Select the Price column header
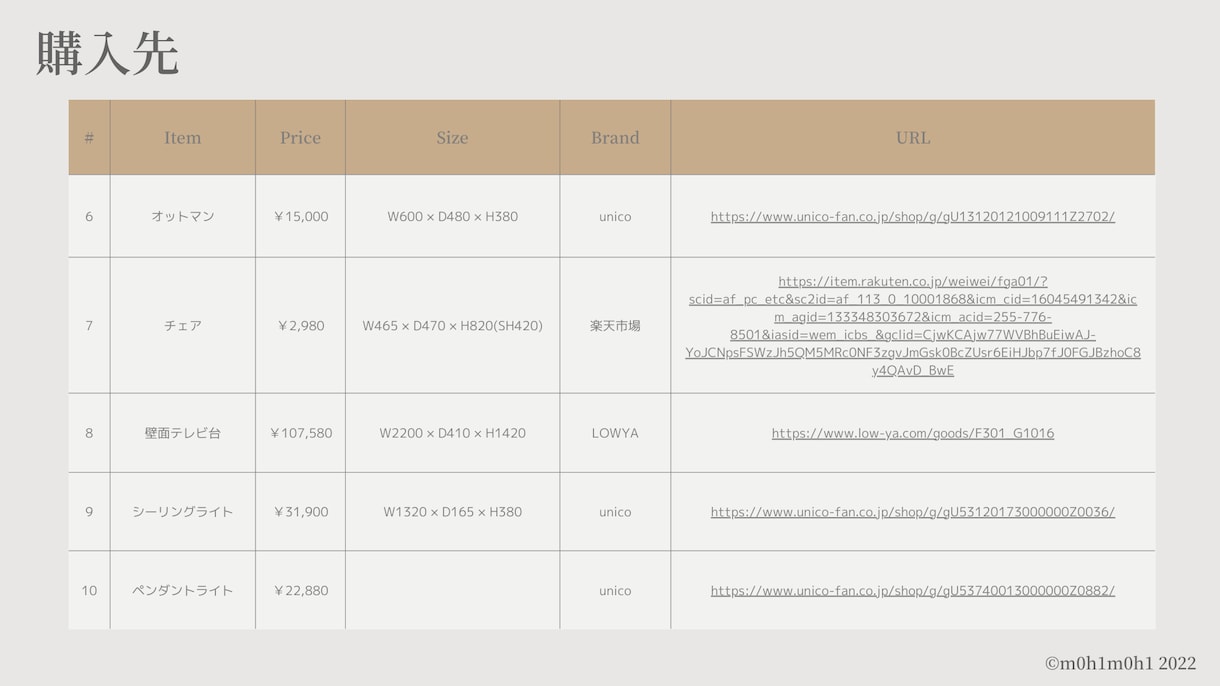1220x686 pixels. point(300,138)
